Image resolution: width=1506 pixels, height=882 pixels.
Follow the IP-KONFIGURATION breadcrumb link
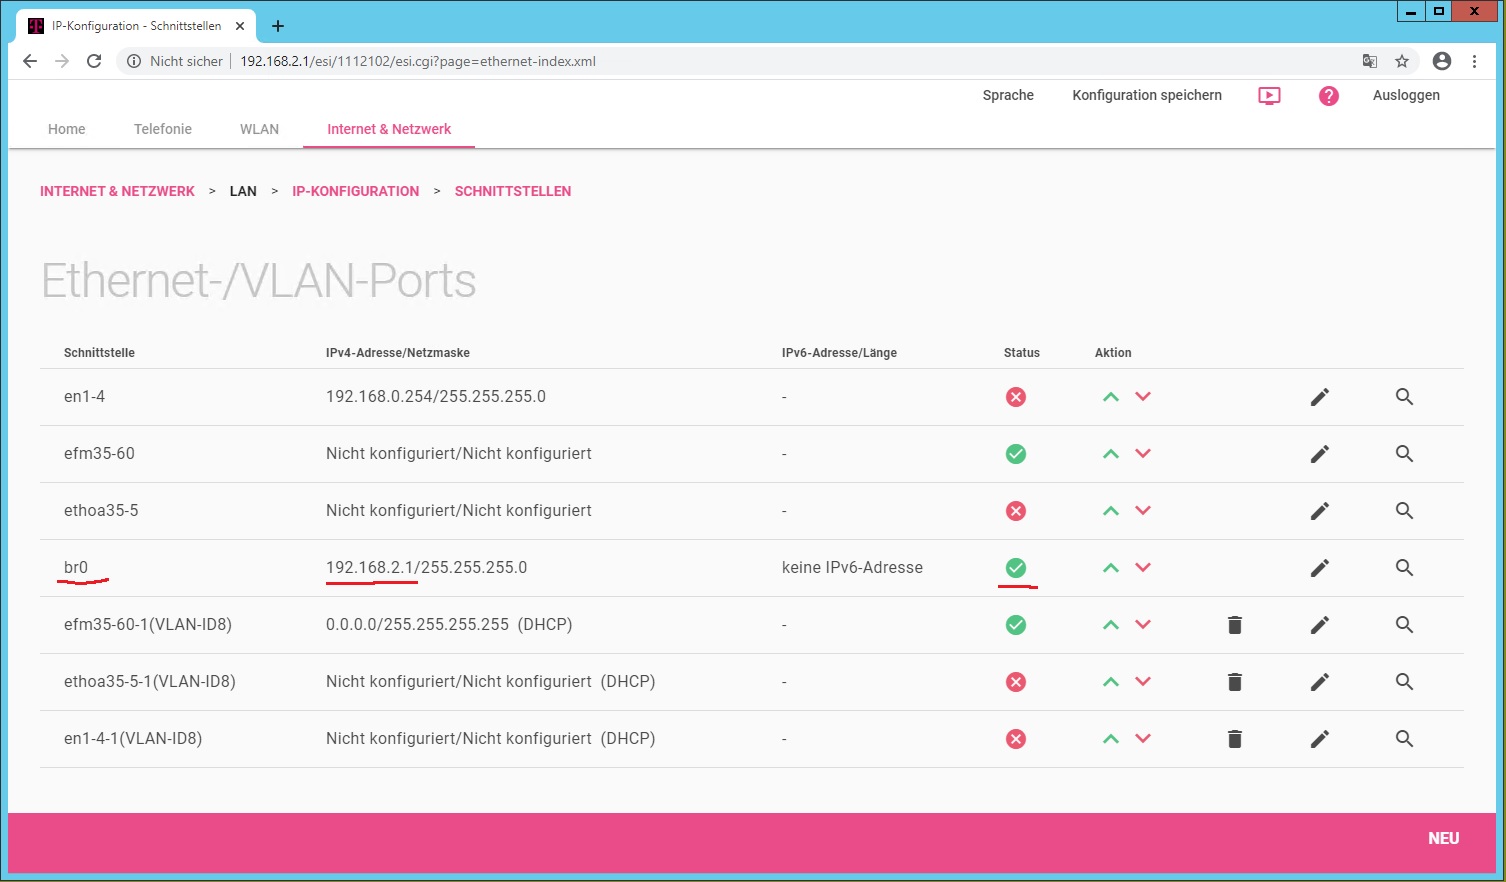[355, 191]
